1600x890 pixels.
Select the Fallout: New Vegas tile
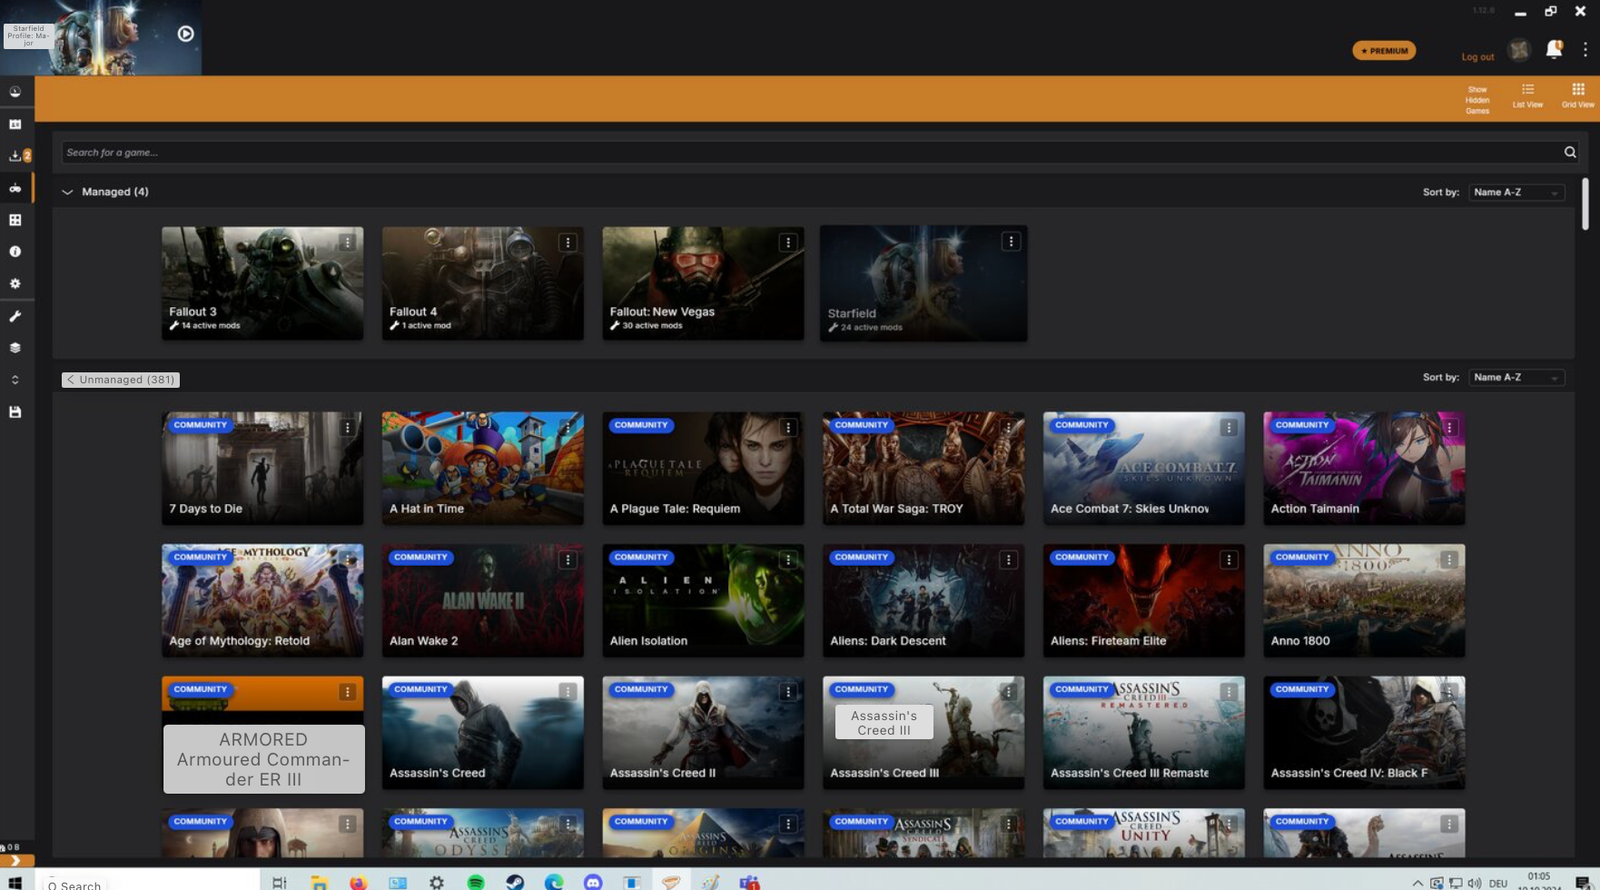pos(703,283)
